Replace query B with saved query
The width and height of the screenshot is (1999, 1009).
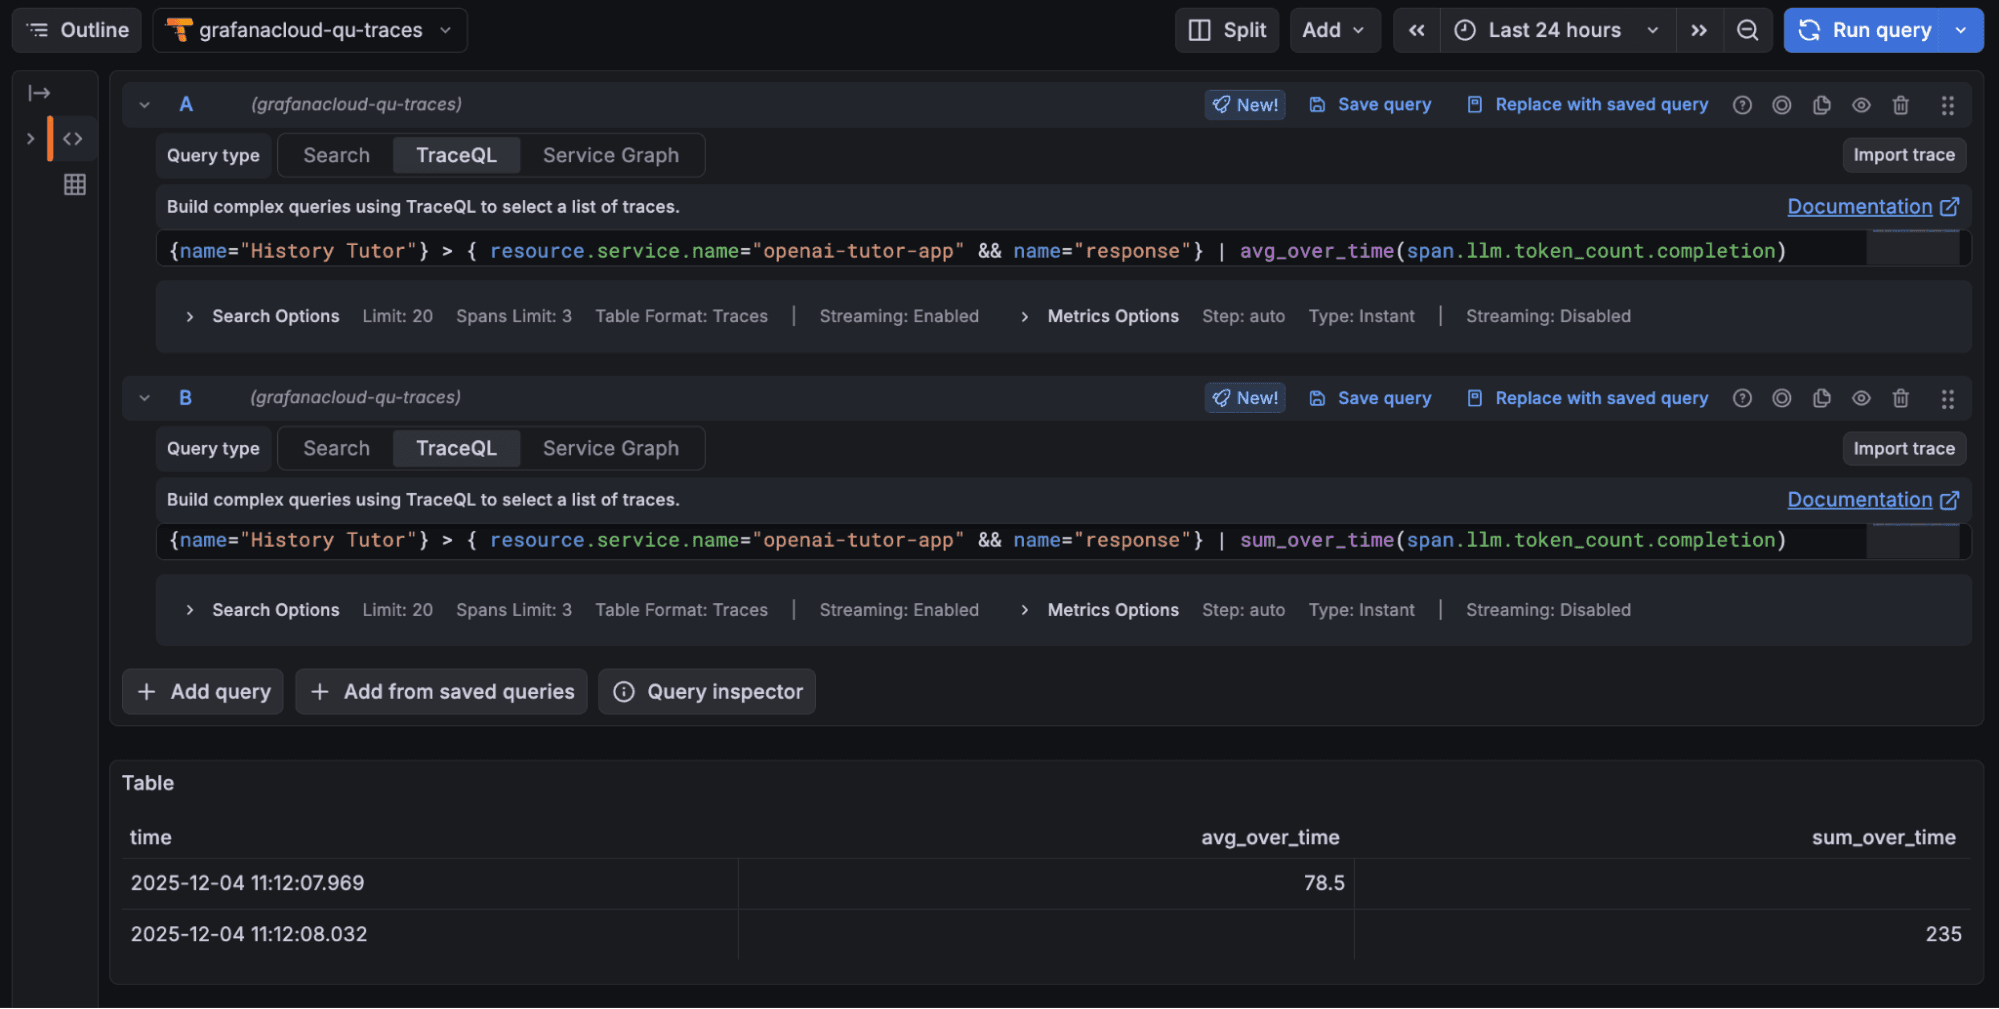click(x=1587, y=398)
